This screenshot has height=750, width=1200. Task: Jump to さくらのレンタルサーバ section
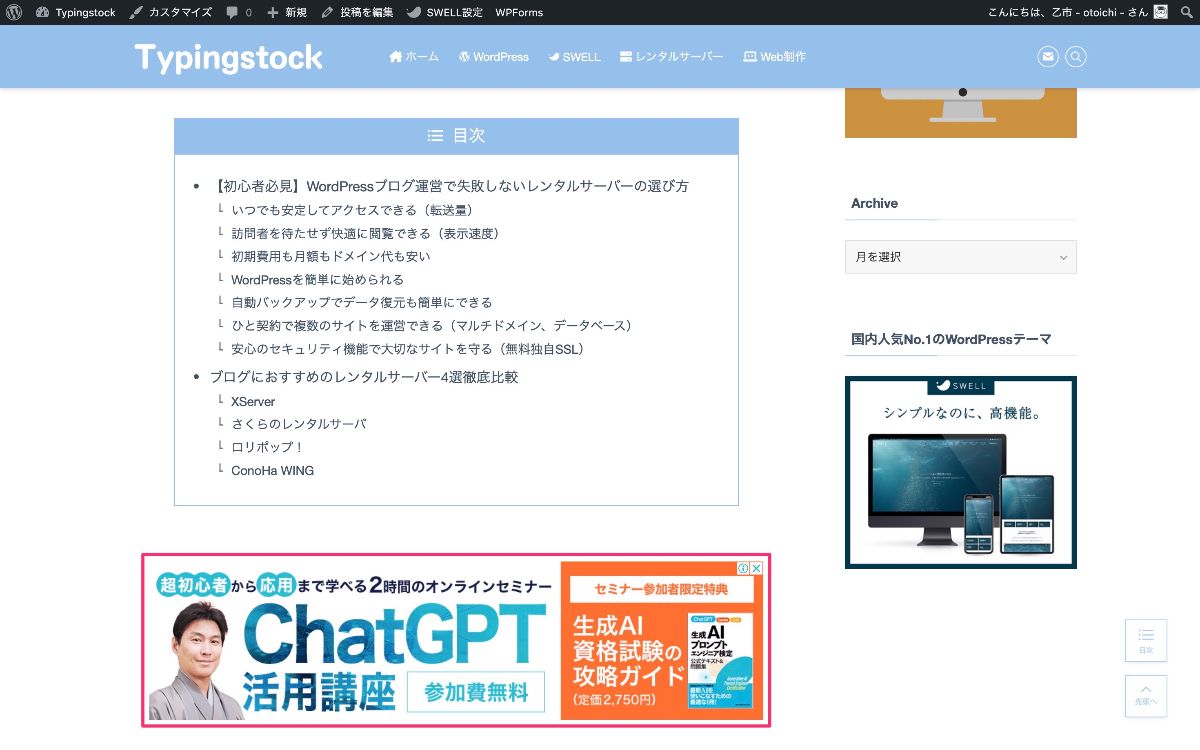pos(299,424)
